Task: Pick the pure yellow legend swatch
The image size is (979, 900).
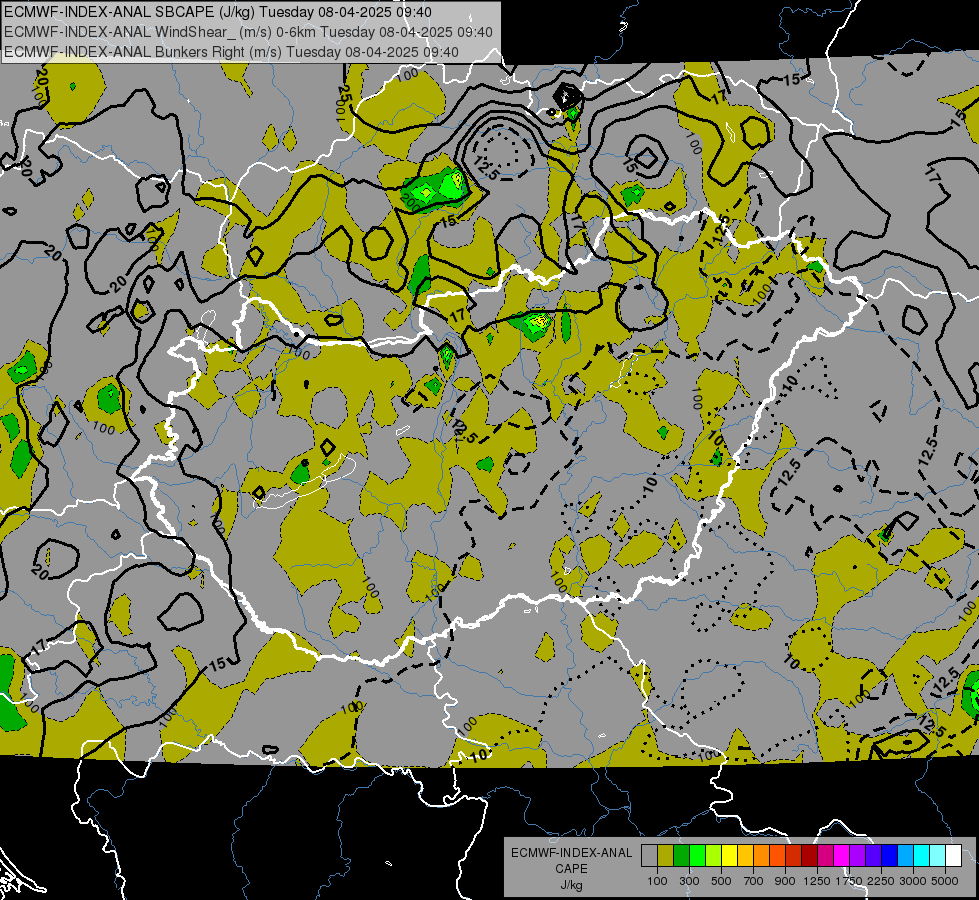Action: coord(729,855)
